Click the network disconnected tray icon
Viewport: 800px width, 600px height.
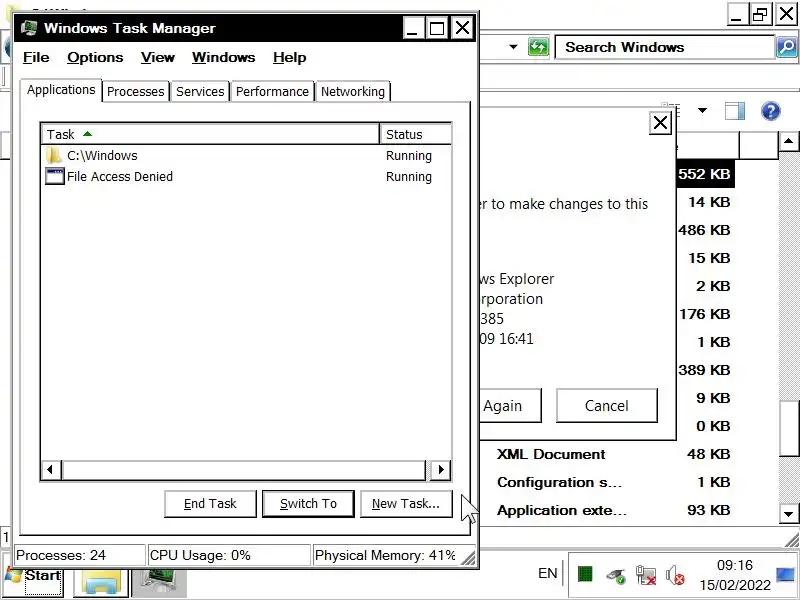click(646, 575)
